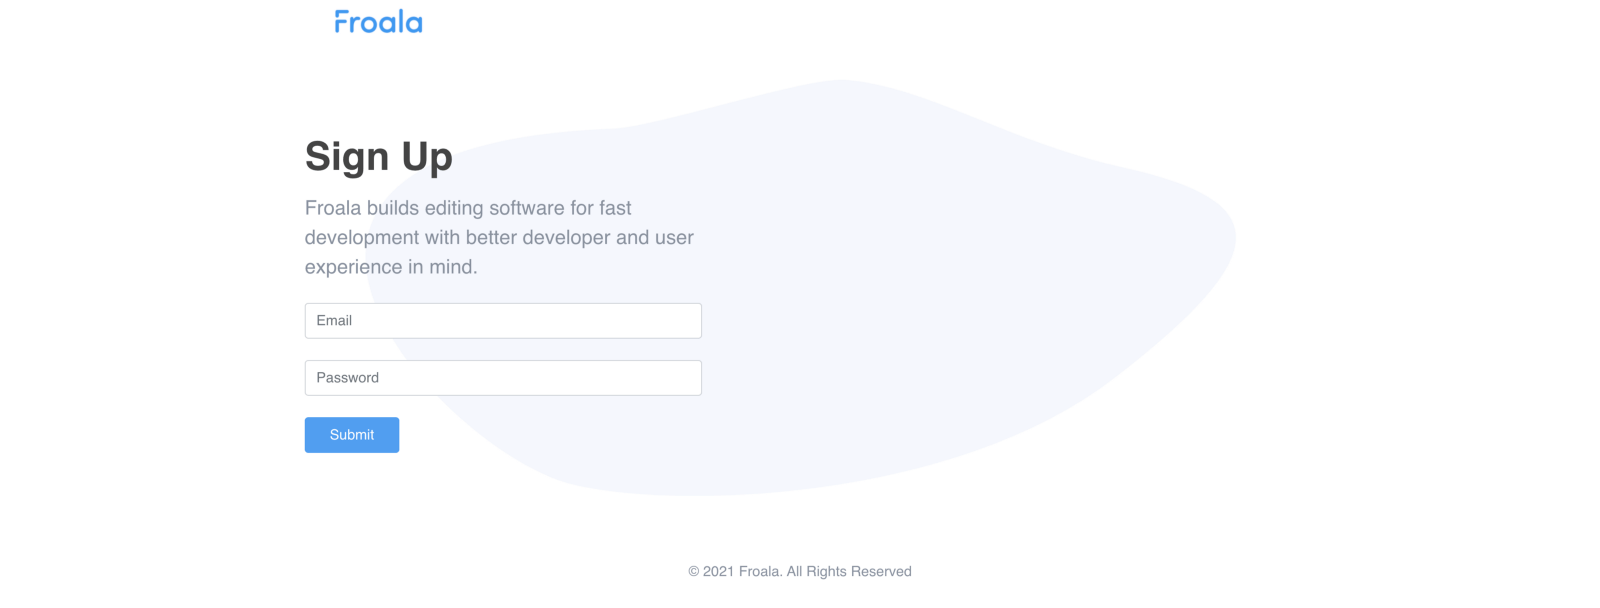The height and width of the screenshot is (608, 1600).
Task: Click the year "2021" in the footer
Action: click(719, 572)
